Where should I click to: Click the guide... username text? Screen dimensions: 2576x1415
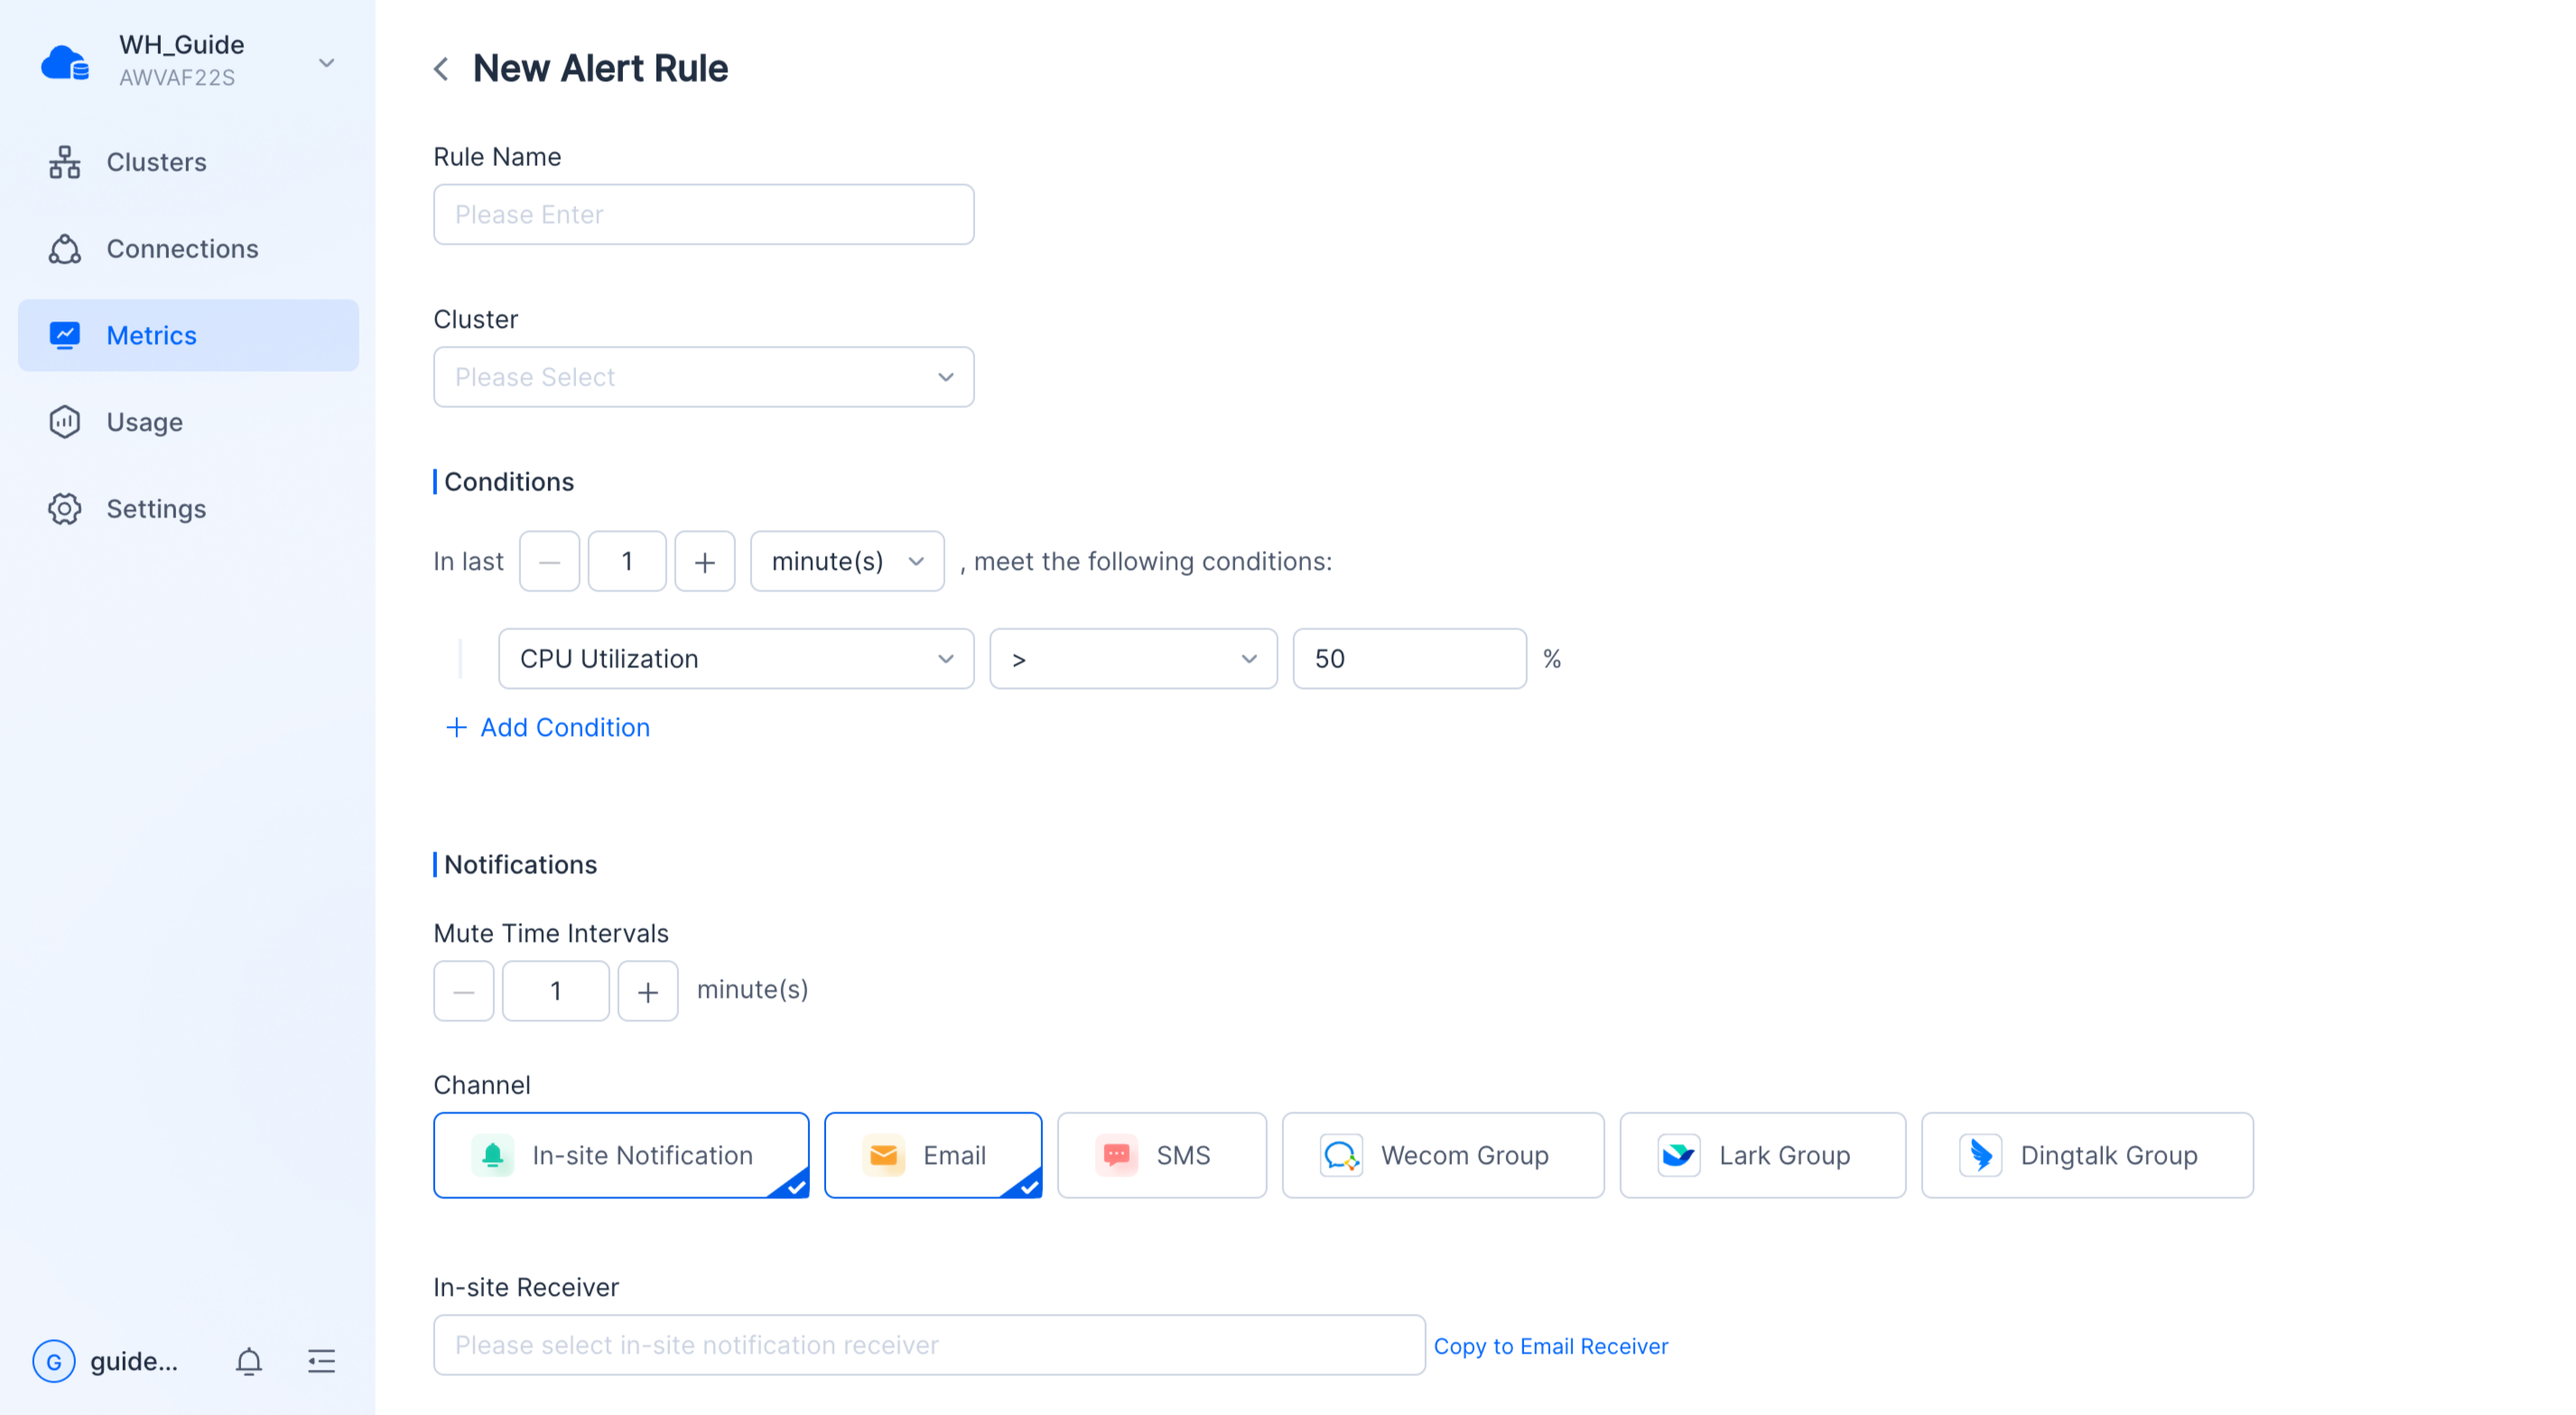tap(134, 1361)
